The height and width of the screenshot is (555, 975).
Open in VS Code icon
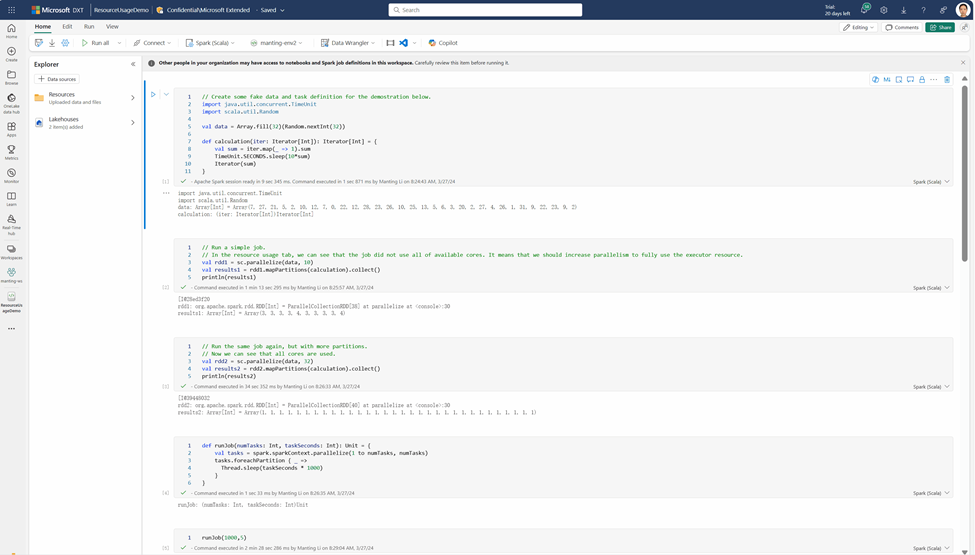(x=403, y=43)
